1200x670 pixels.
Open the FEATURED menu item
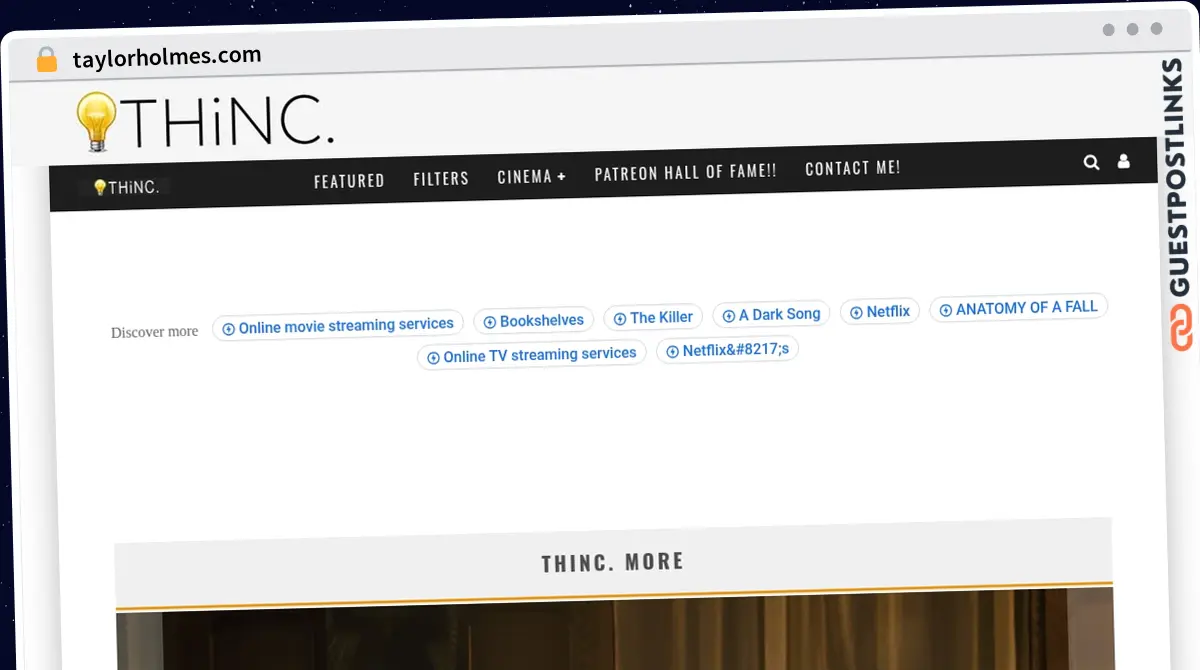(x=349, y=180)
